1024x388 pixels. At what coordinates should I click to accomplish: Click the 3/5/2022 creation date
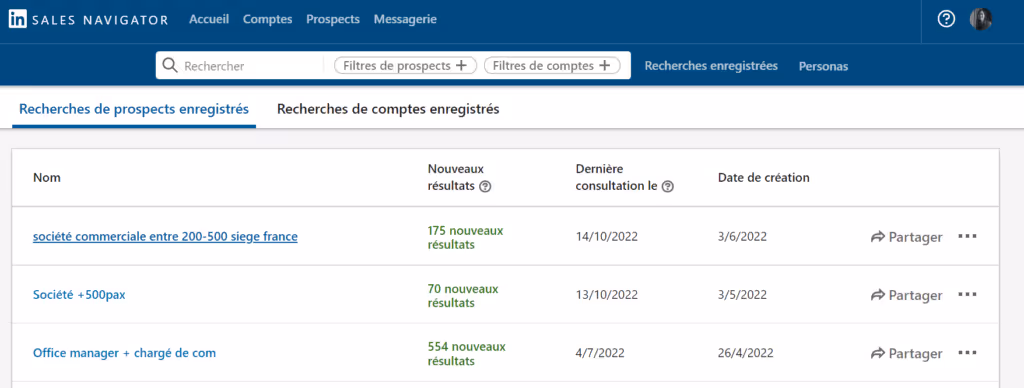pyautogui.click(x=743, y=295)
